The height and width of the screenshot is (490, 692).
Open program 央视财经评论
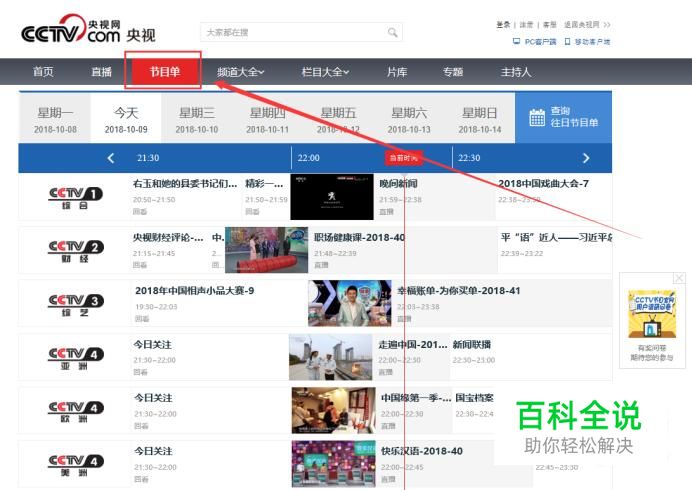[169, 237]
